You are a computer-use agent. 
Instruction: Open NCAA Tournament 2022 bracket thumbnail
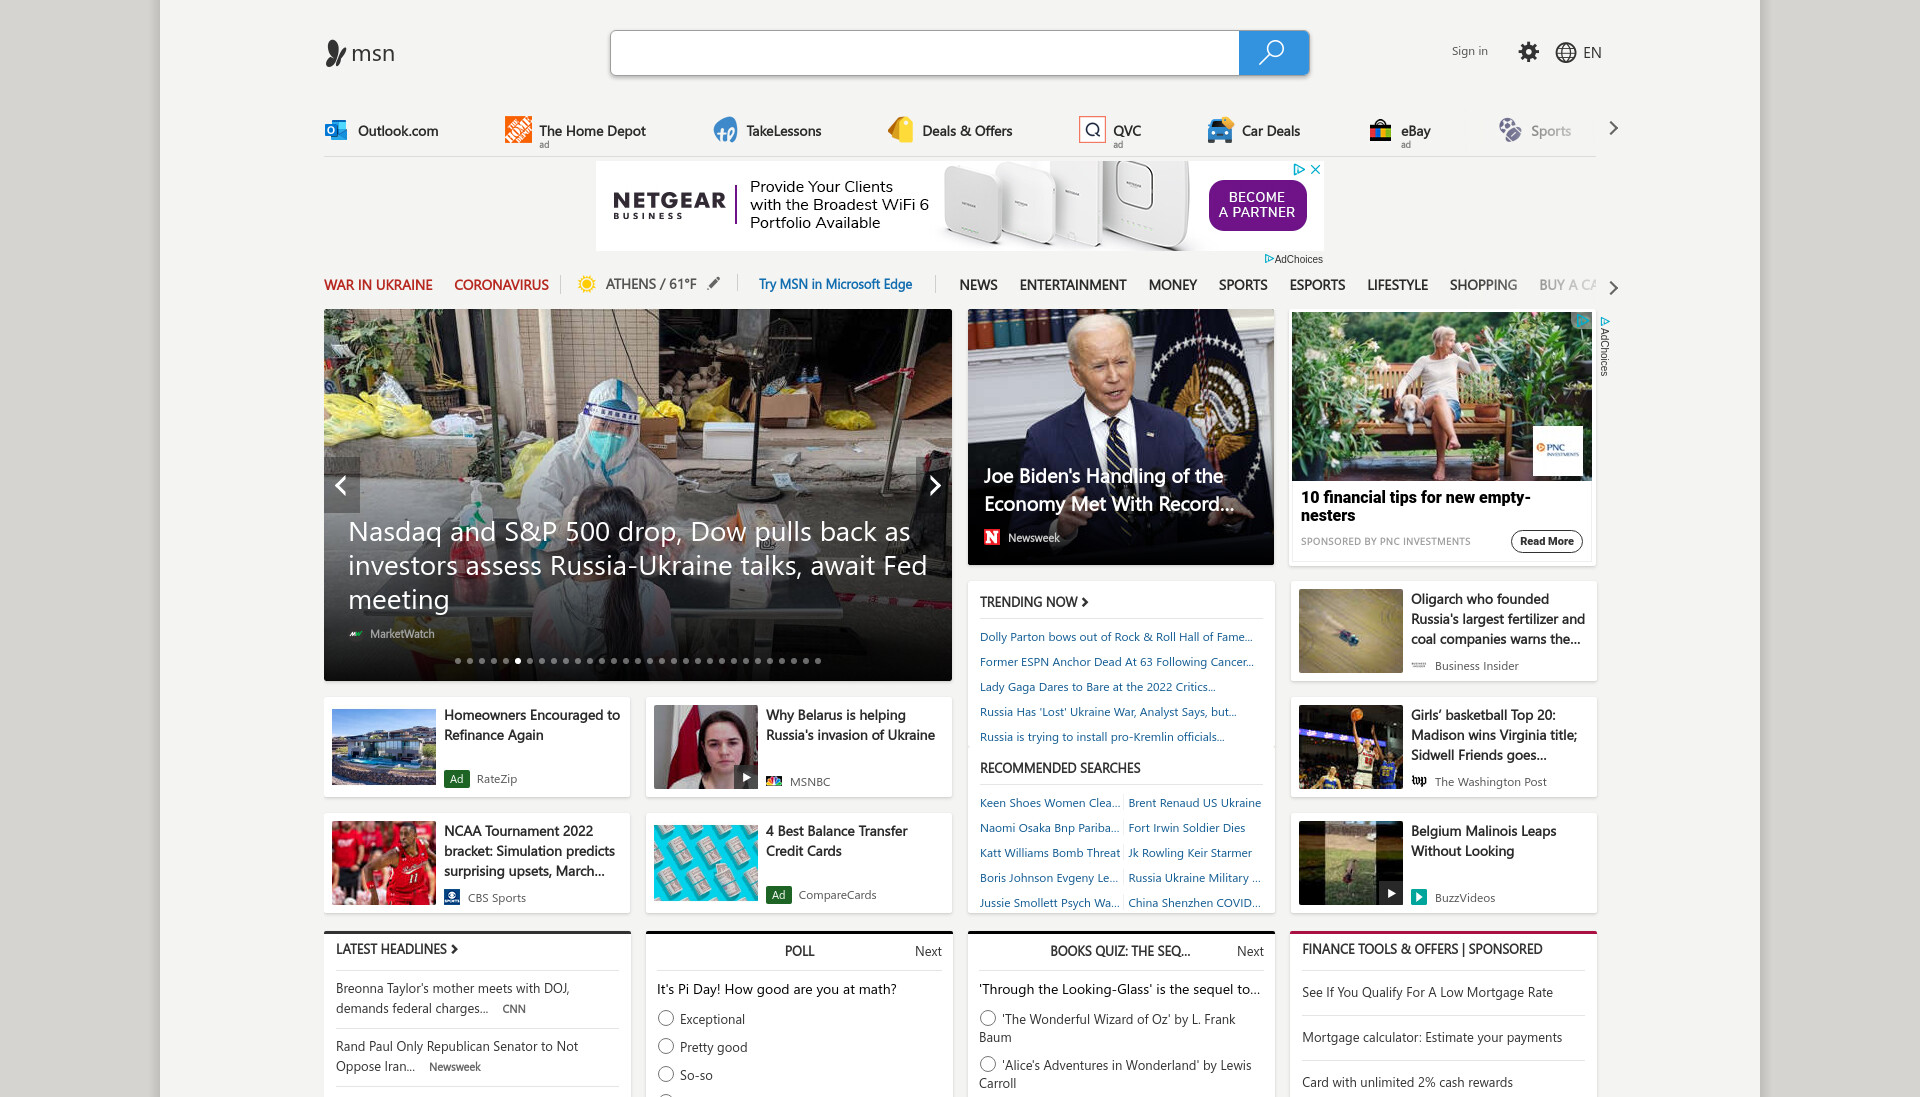point(384,863)
